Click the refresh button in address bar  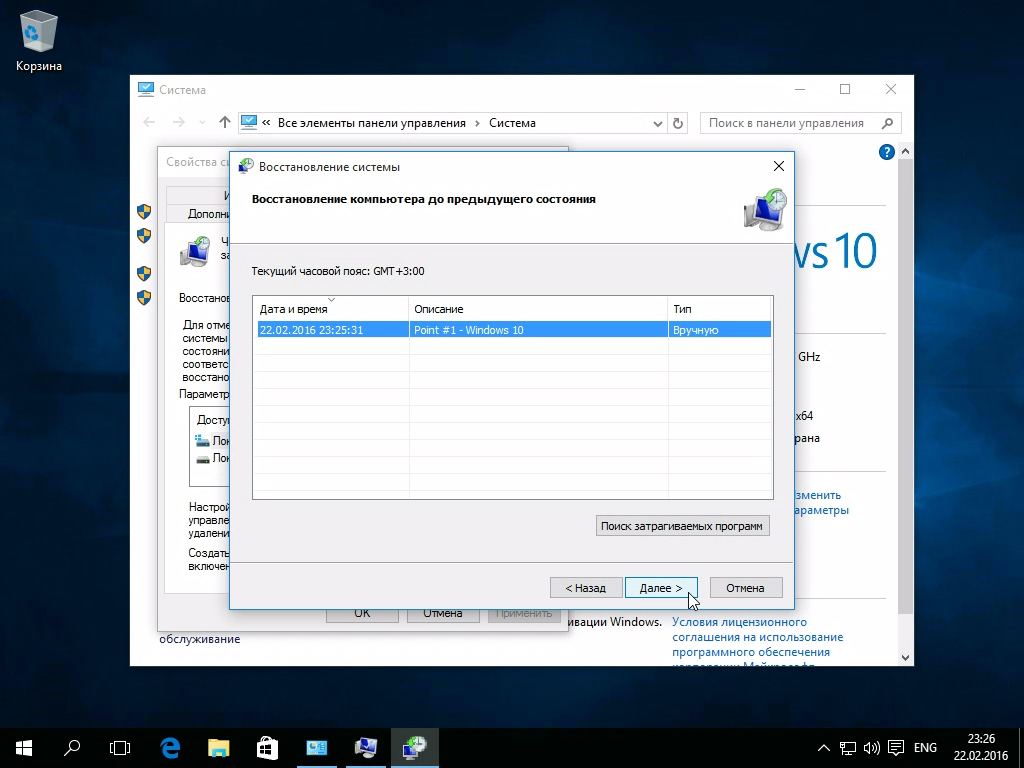[x=678, y=123]
